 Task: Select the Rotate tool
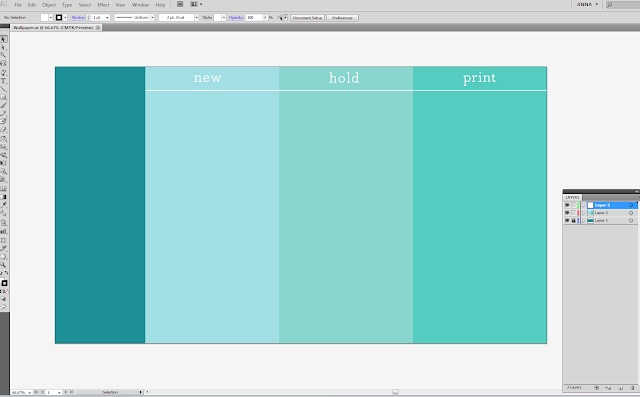click(x=3, y=139)
